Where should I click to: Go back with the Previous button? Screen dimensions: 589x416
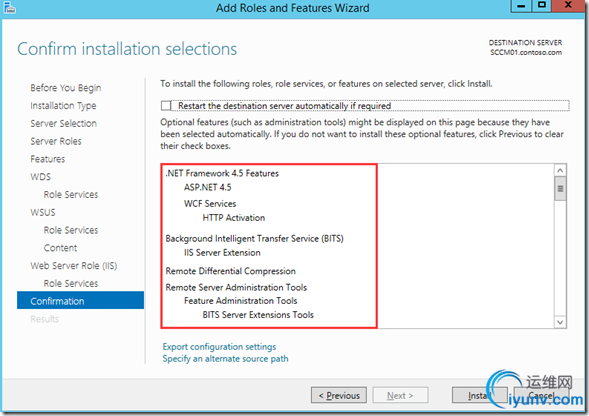(x=339, y=395)
